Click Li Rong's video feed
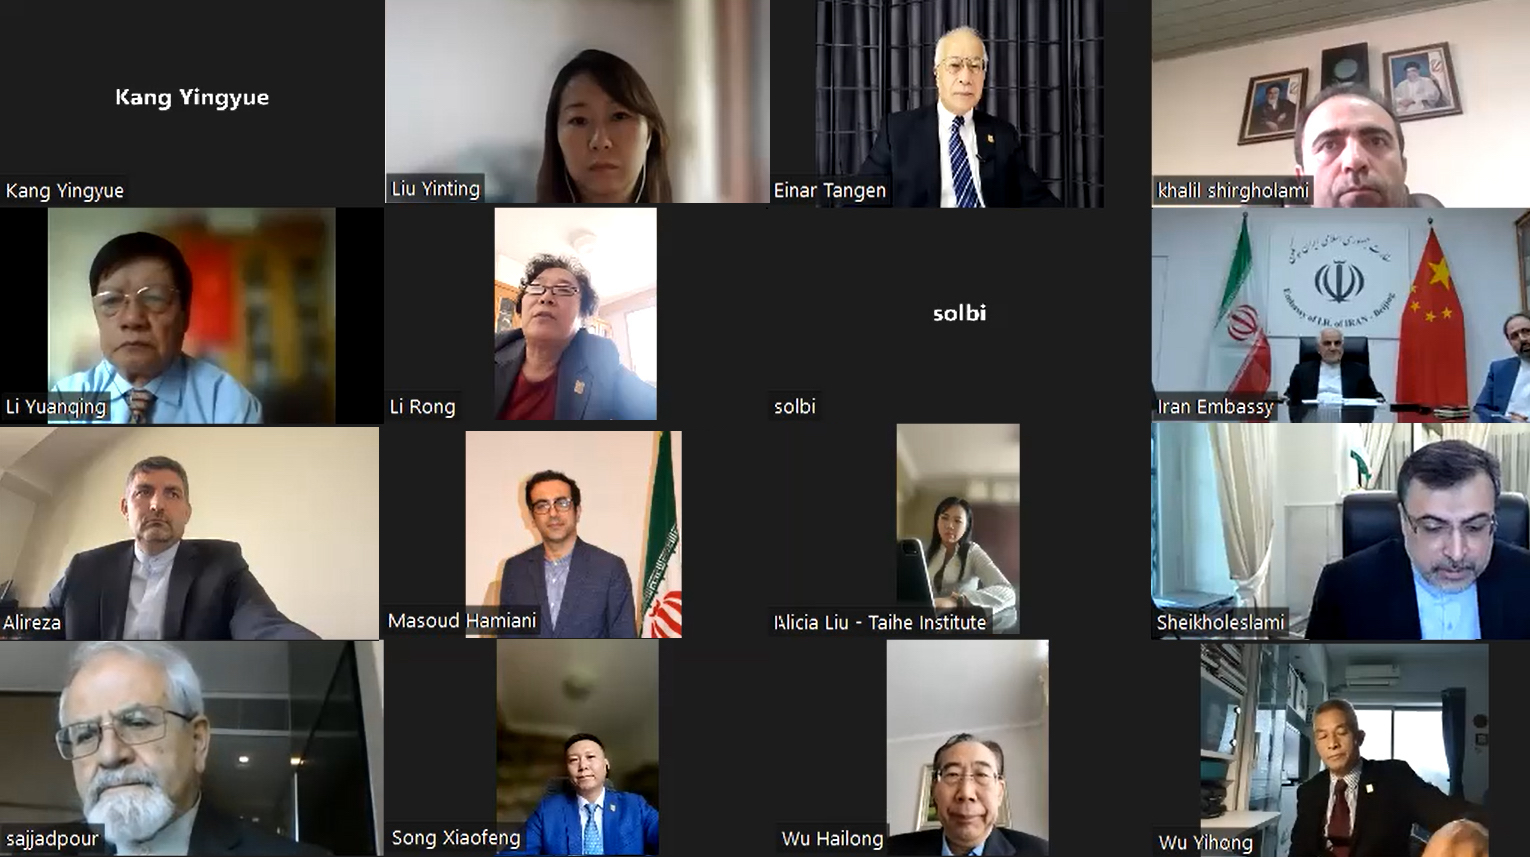The image size is (1530, 857). pyautogui.click(x=576, y=314)
